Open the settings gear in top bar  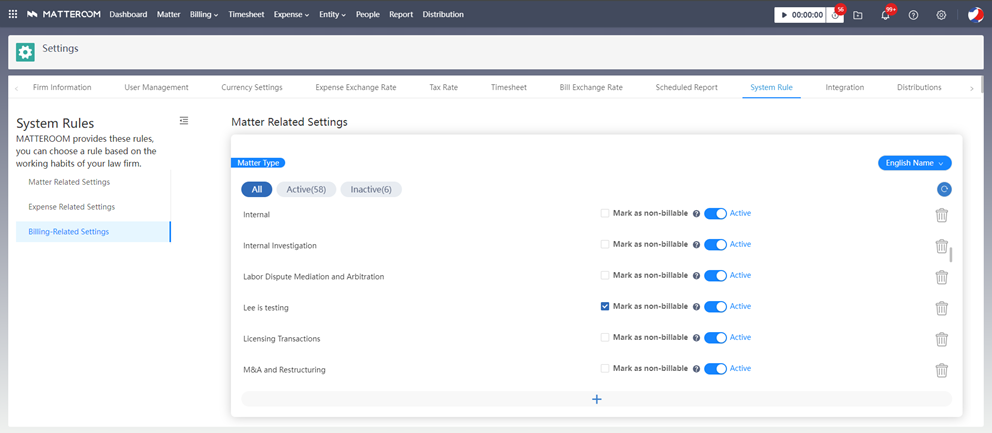pyautogui.click(x=941, y=15)
